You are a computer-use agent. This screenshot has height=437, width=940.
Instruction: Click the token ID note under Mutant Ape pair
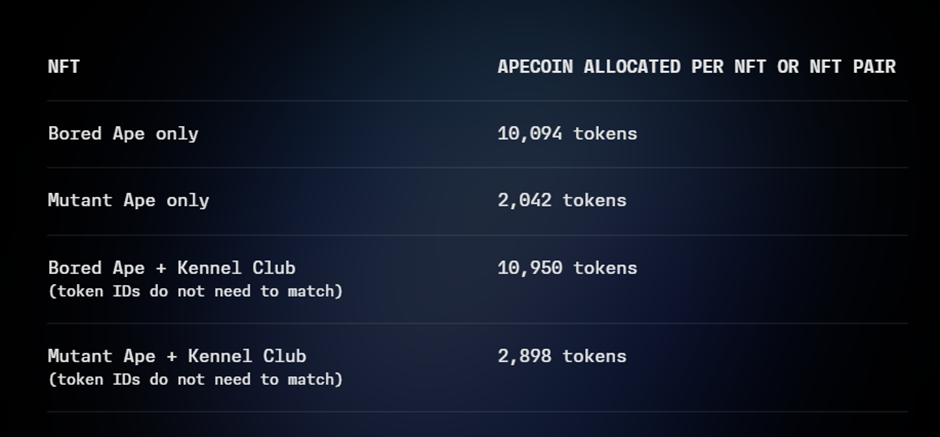point(195,379)
